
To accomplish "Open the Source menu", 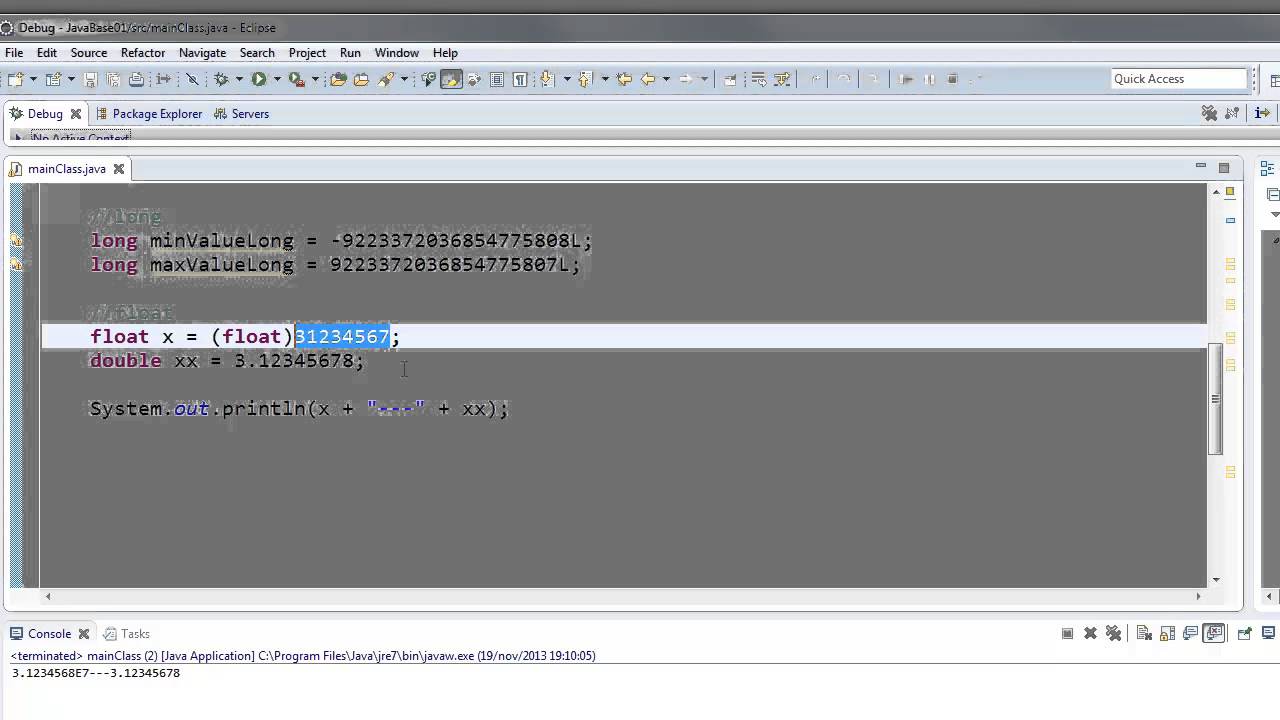I will click(x=89, y=53).
